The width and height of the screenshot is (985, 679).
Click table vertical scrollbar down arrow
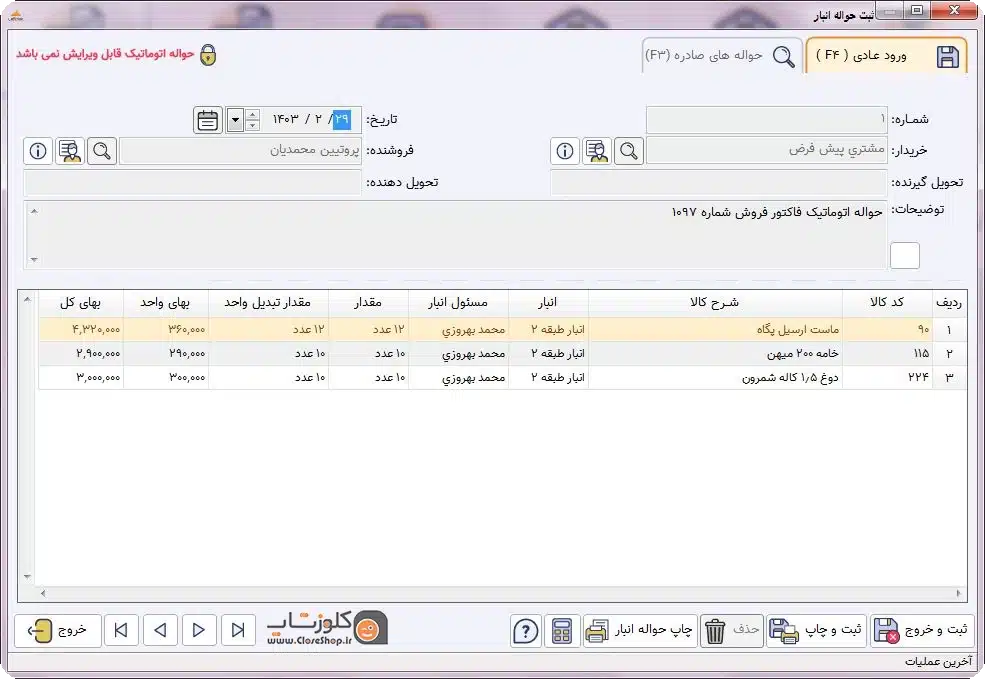coord(27,576)
